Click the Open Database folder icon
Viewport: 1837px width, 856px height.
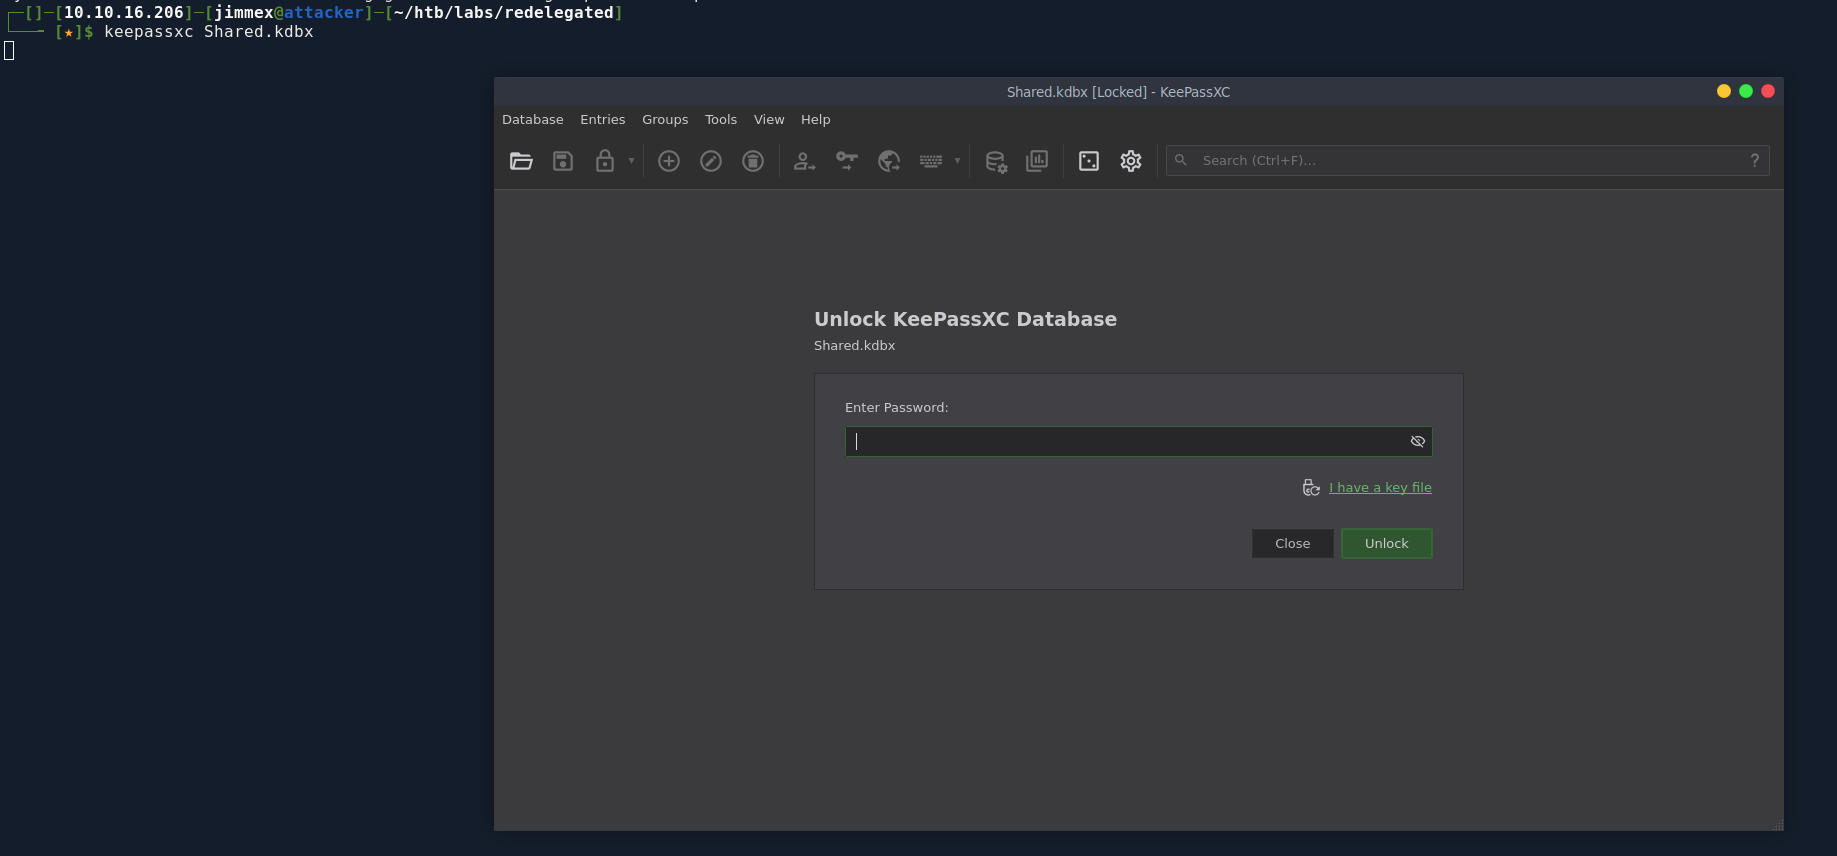pos(521,161)
